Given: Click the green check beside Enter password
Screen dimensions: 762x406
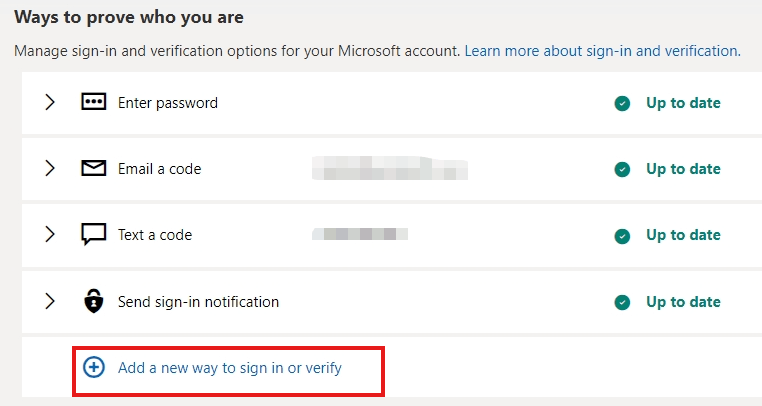Looking at the screenshot, I should click(622, 103).
